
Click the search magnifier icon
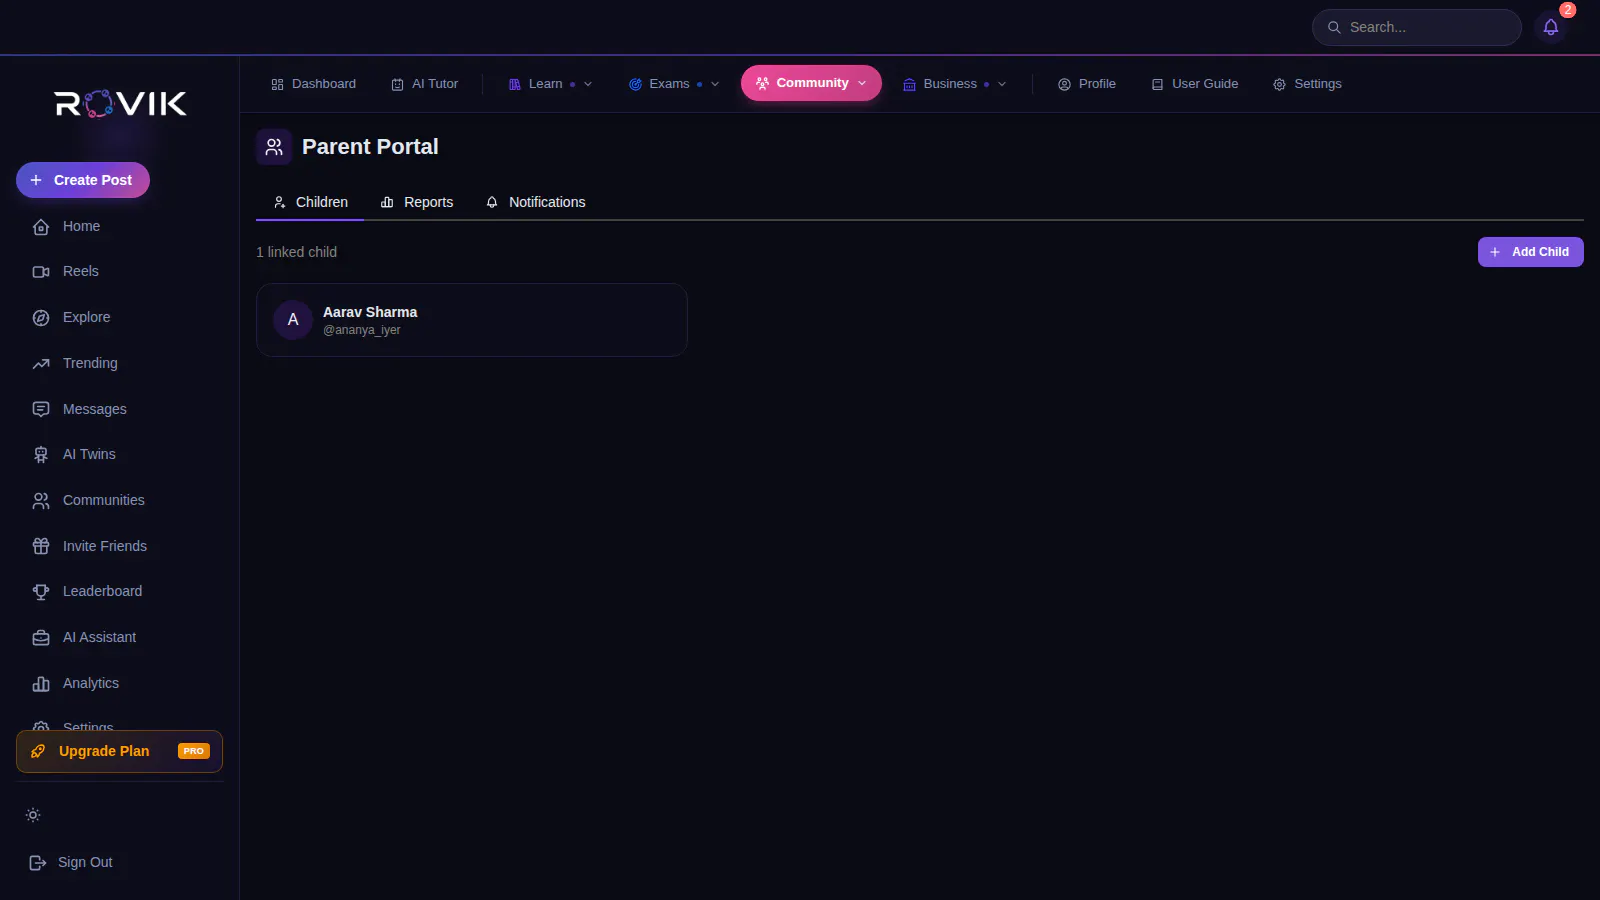tap(1334, 27)
